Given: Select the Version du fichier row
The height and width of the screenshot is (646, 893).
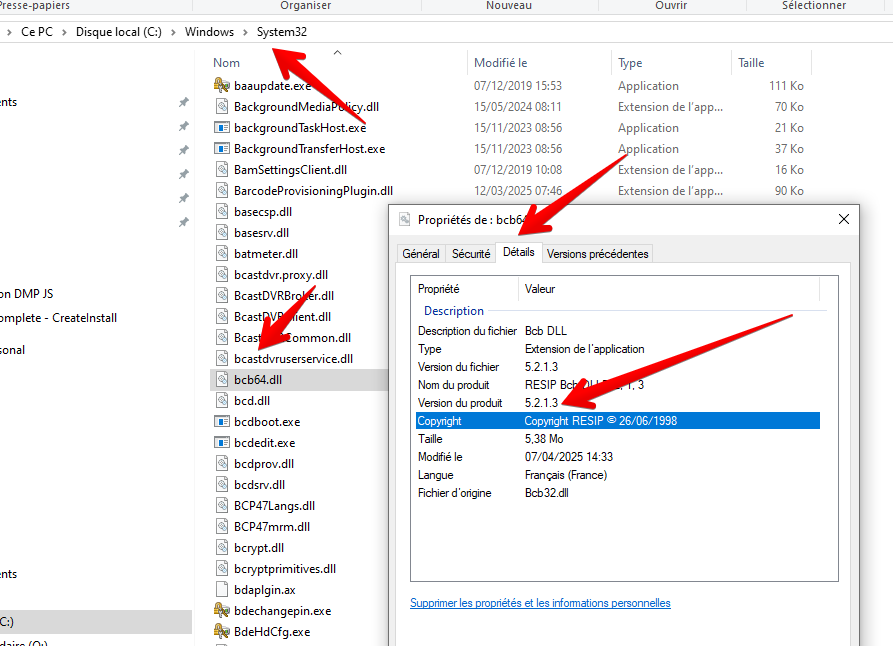Looking at the screenshot, I should [x=618, y=367].
